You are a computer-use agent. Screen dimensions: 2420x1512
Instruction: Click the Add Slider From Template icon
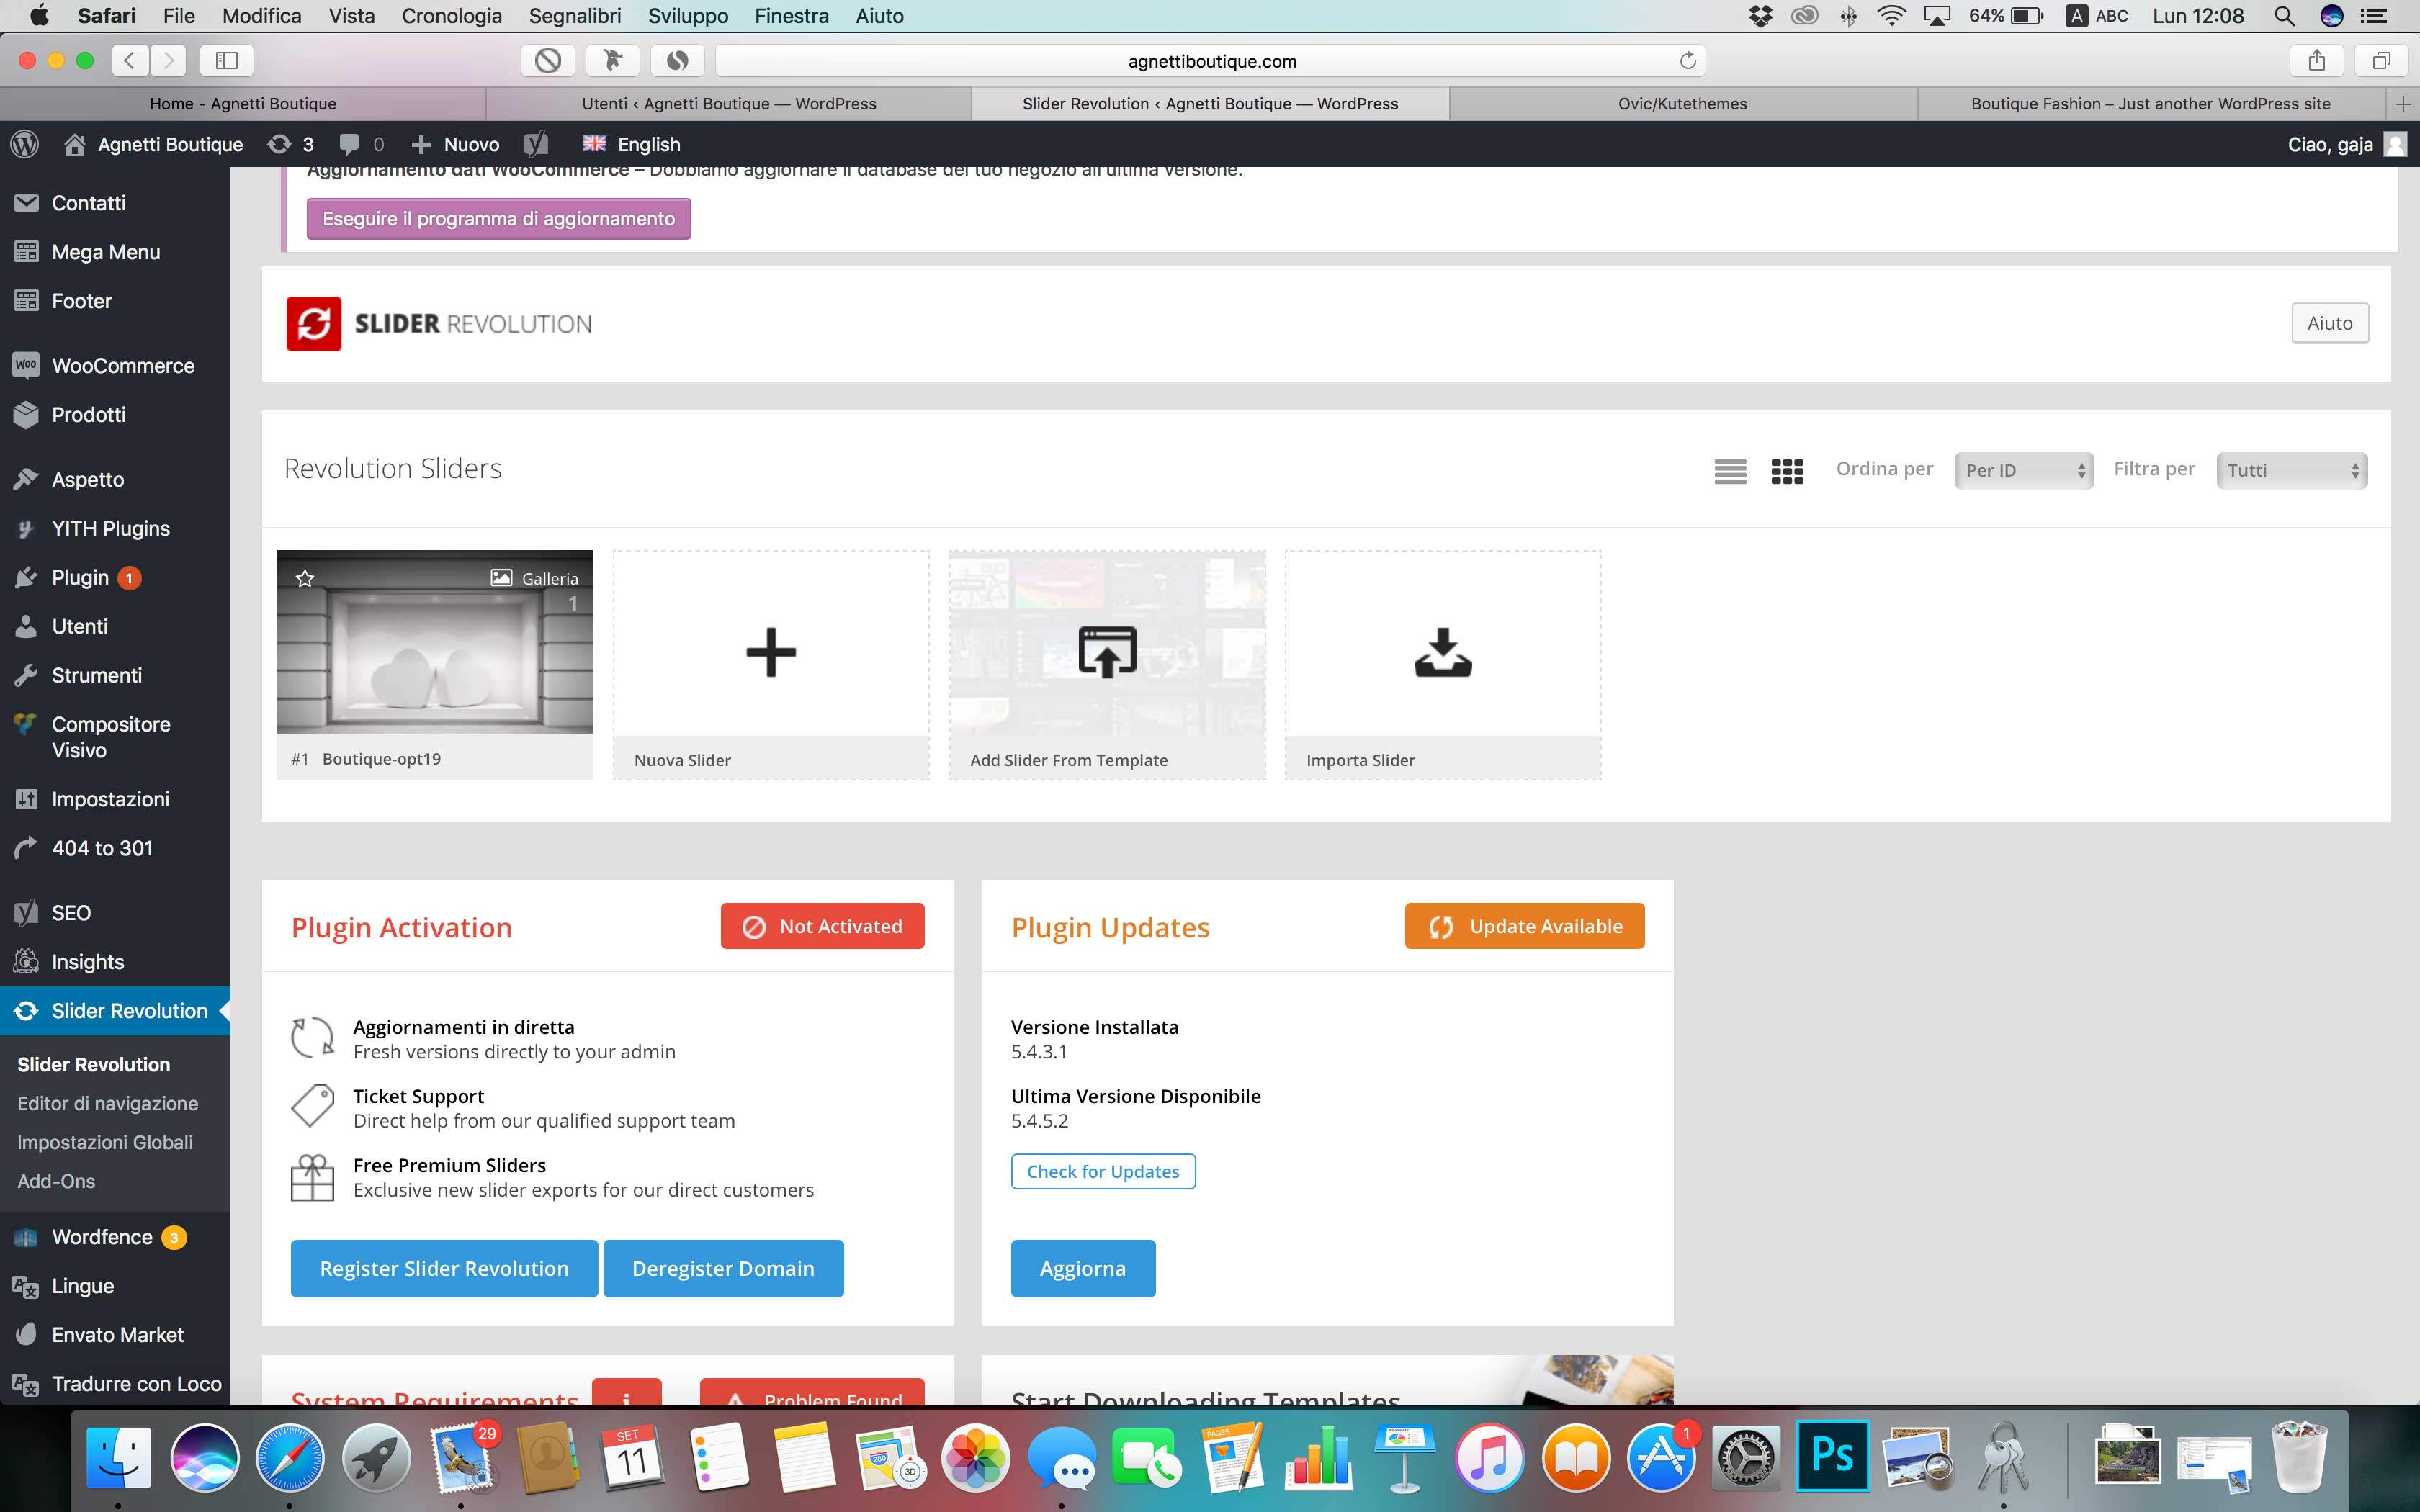click(x=1107, y=652)
